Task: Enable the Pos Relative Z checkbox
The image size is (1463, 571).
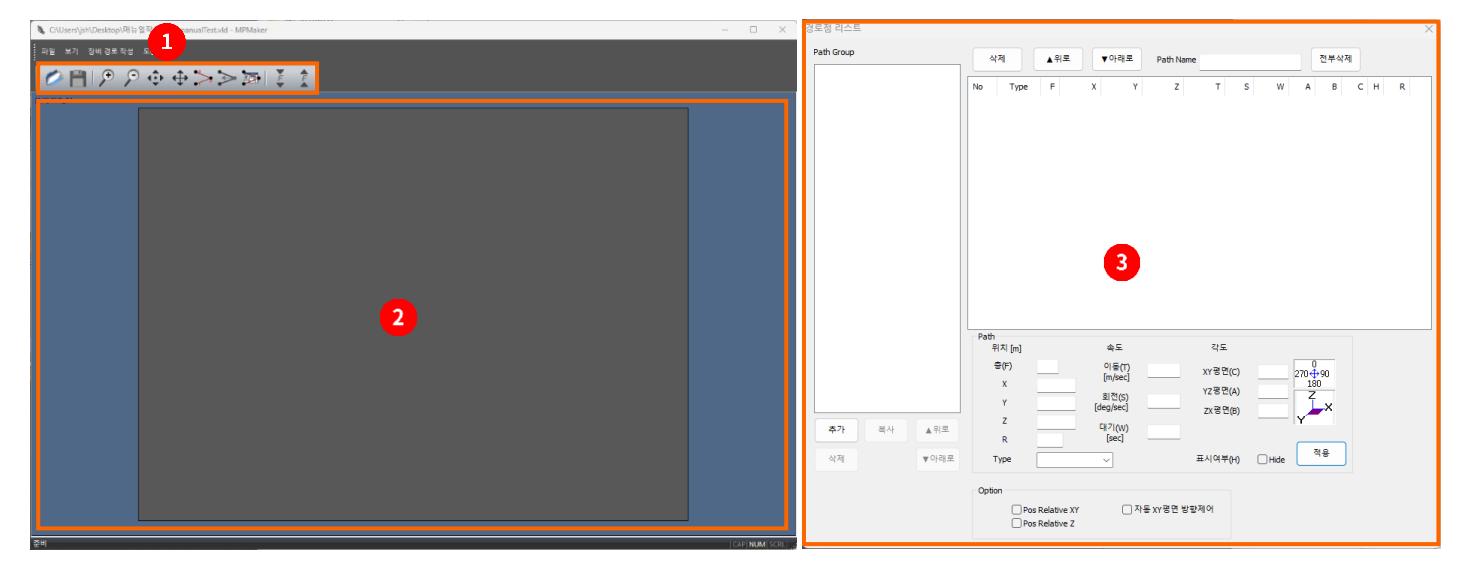Action: click(1017, 522)
